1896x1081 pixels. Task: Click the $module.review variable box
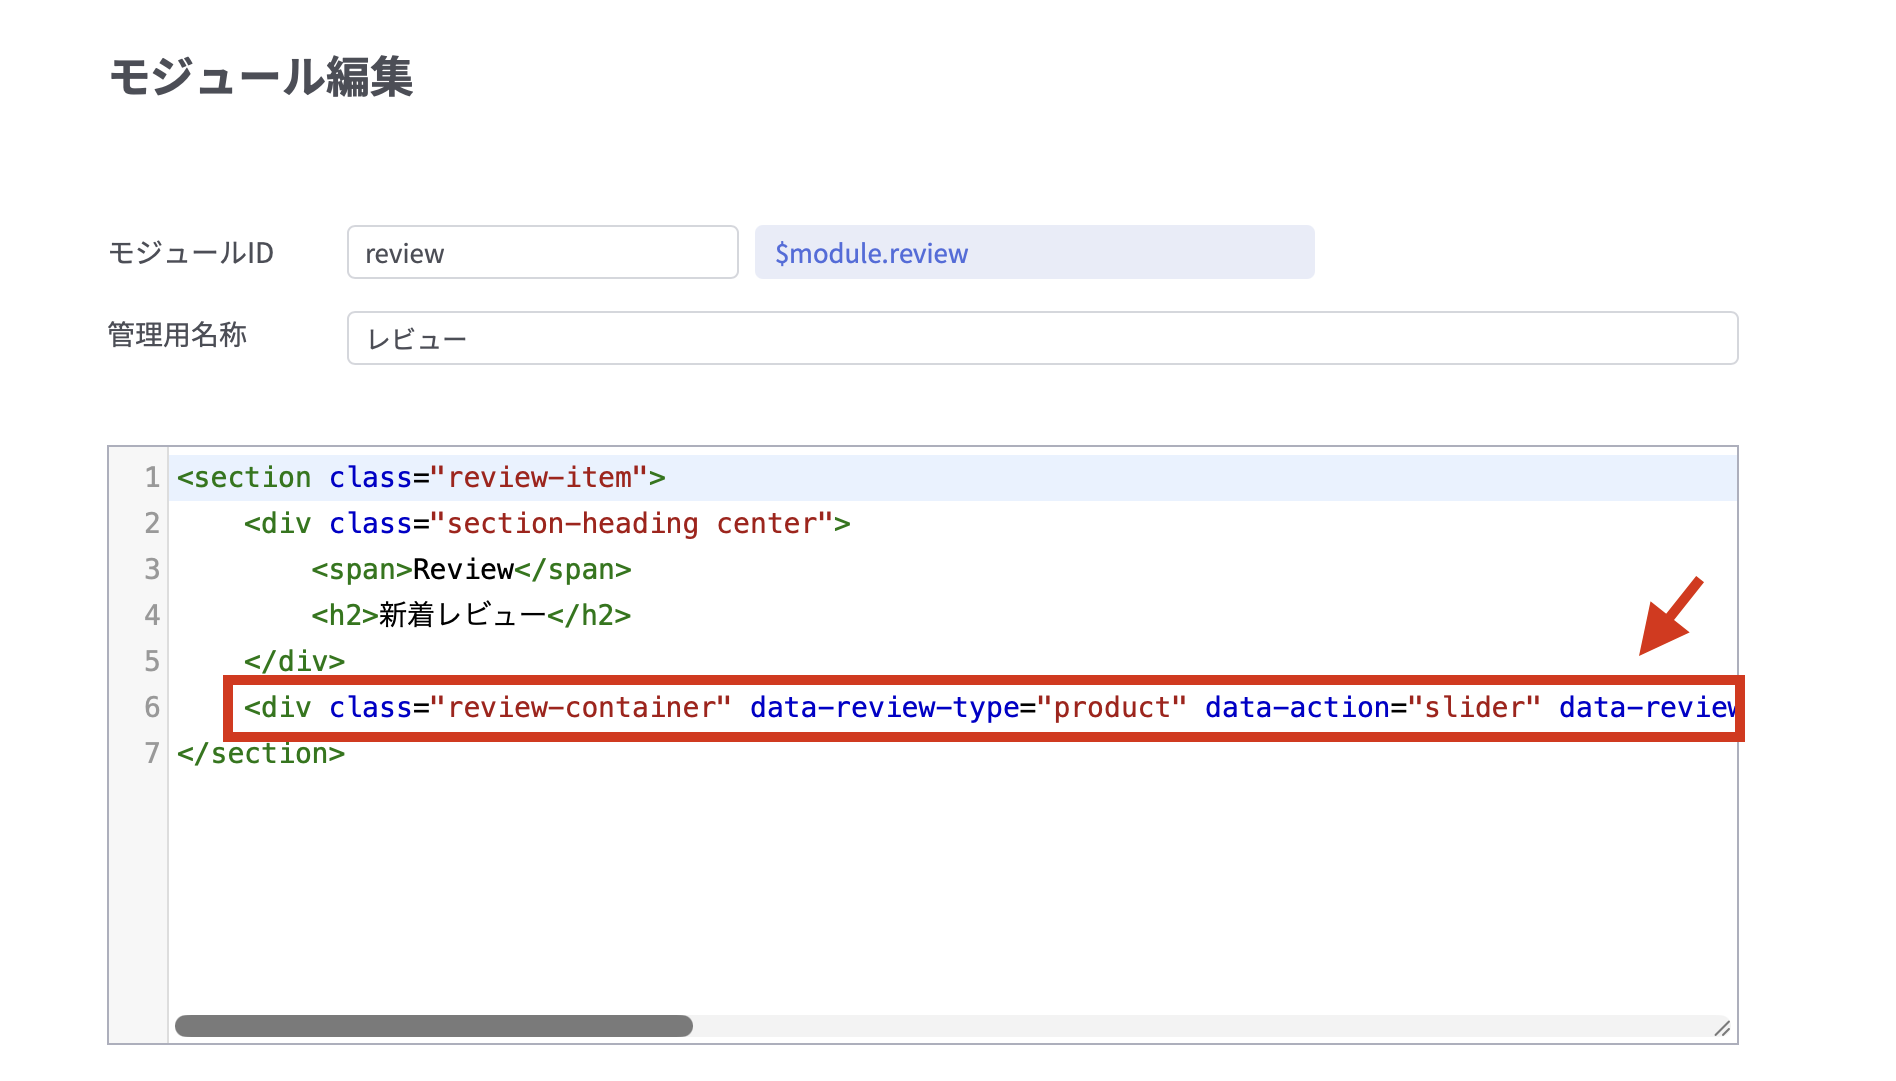[x=1033, y=253]
